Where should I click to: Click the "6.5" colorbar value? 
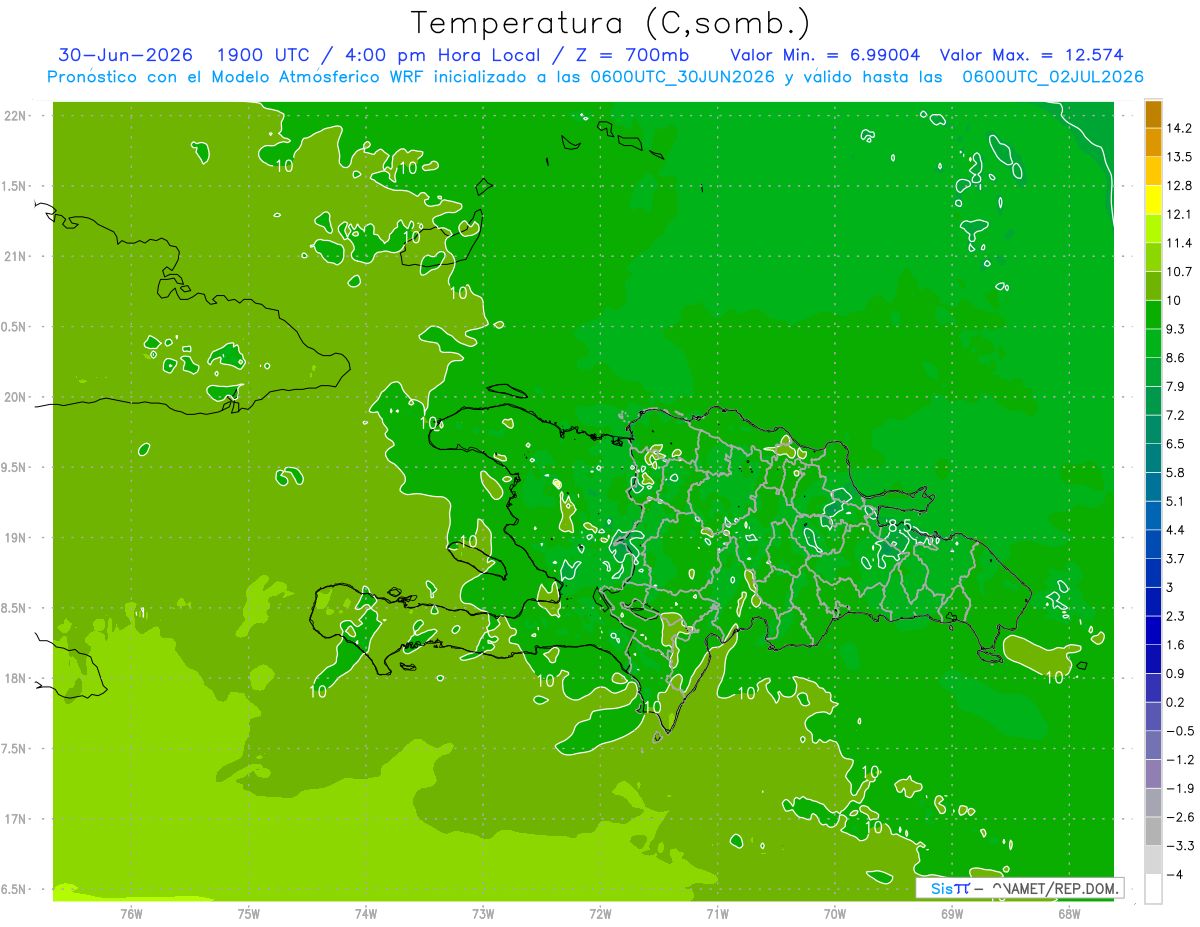click(1177, 444)
